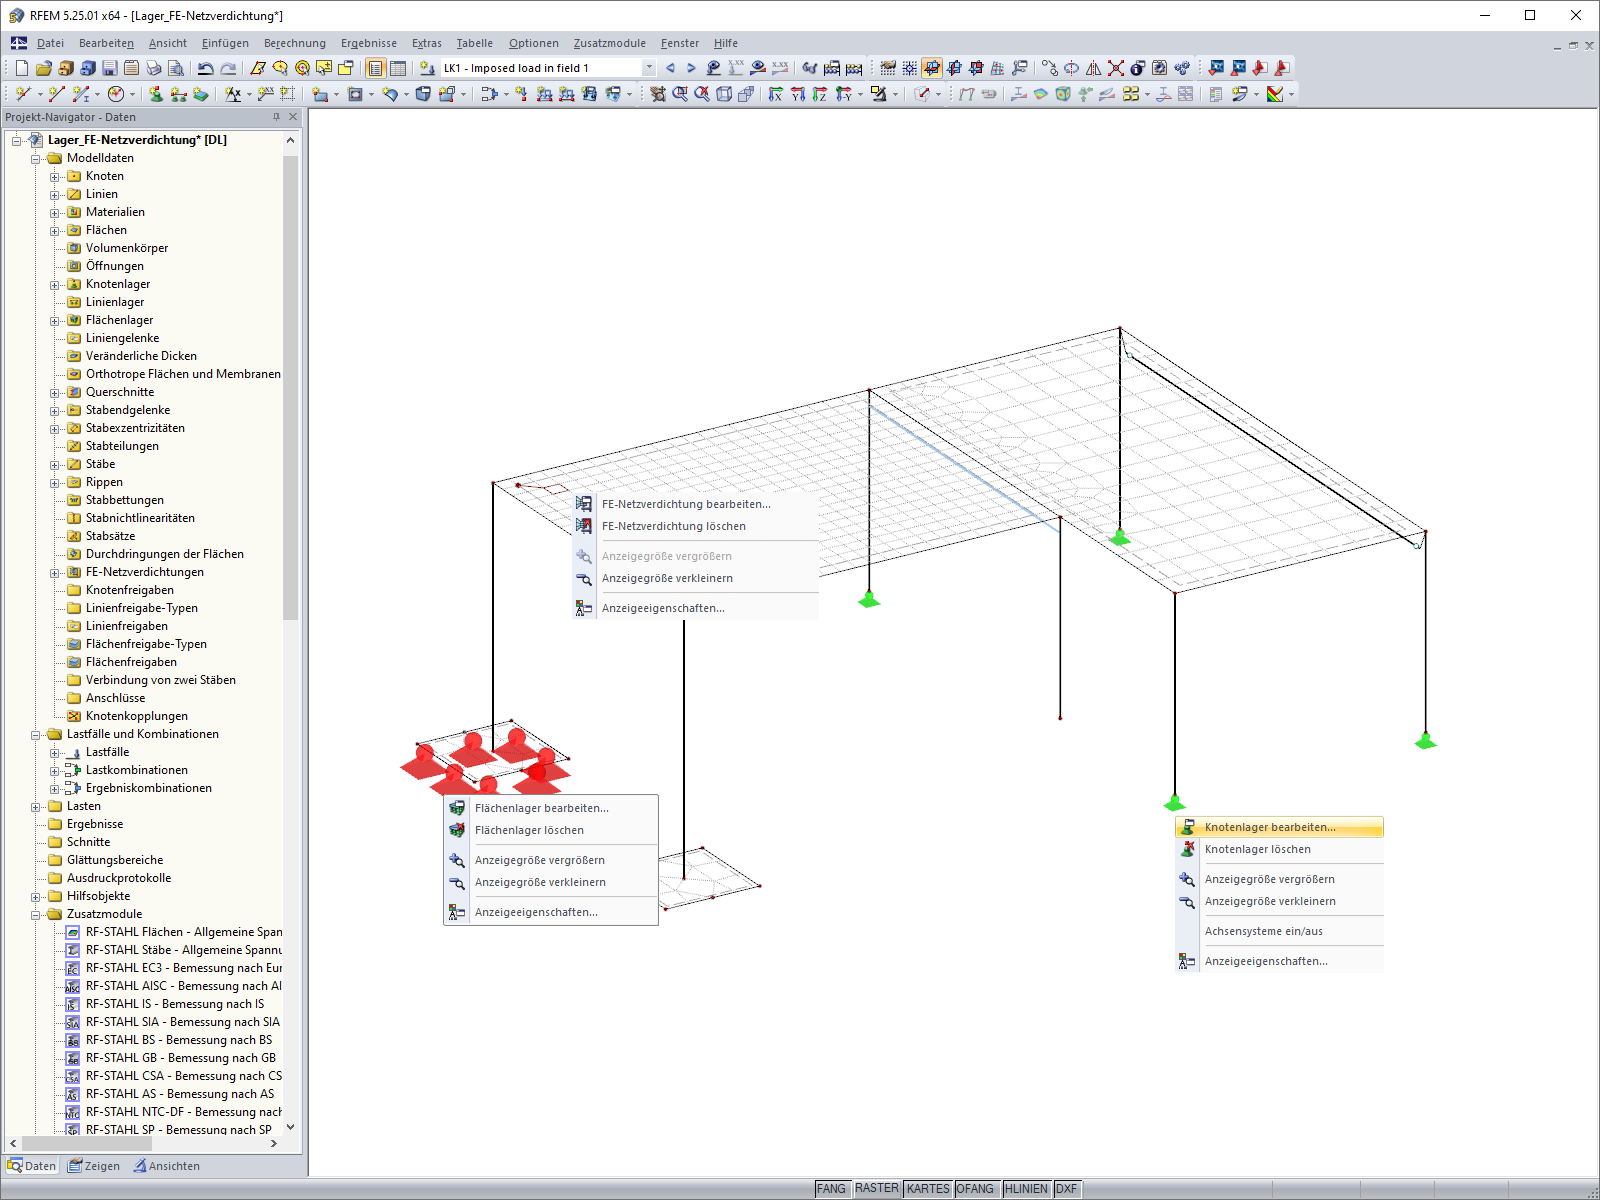
Task: Switch to the Ansichten navigator tab
Action: (167, 1166)
